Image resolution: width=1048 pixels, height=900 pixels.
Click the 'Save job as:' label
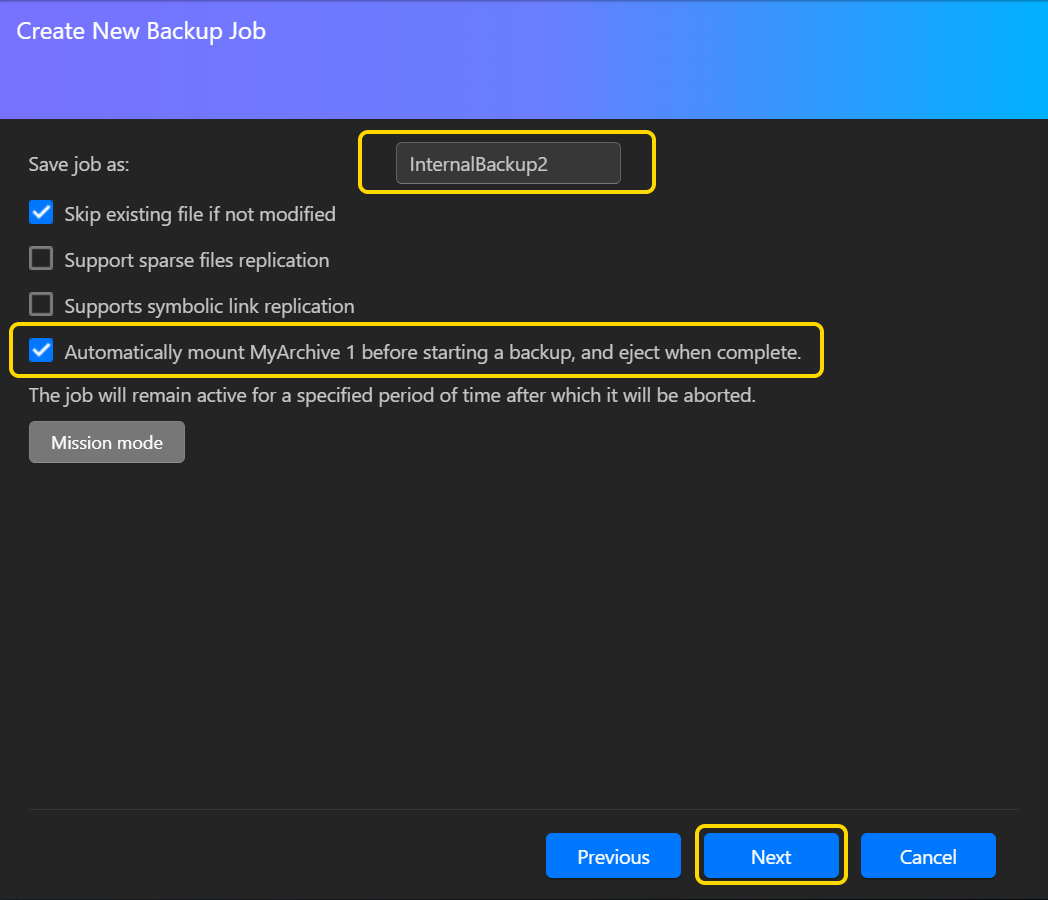coord(79,164)
